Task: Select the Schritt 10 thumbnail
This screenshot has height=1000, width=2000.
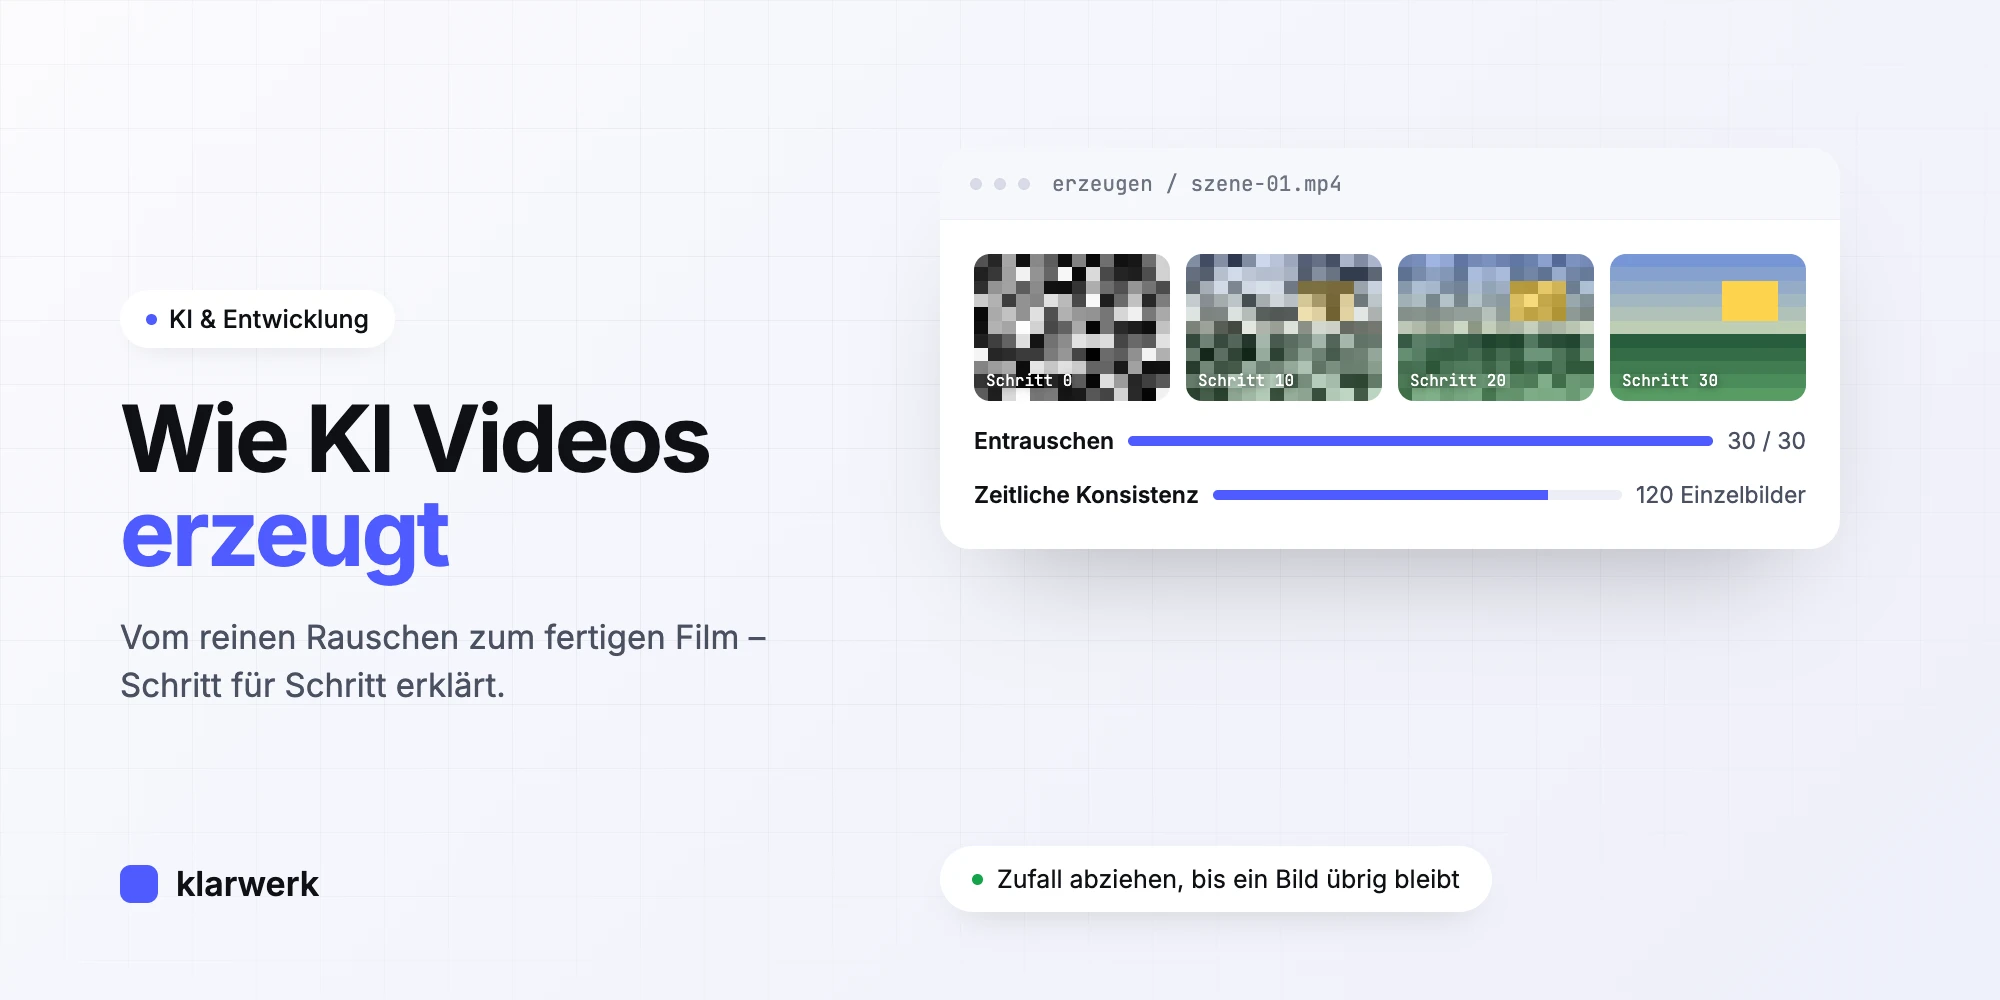Action: 1284,327
